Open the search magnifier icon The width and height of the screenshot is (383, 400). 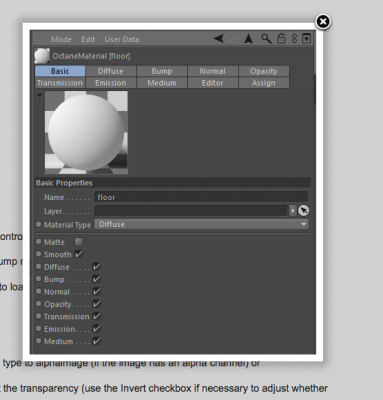(266, 39)
